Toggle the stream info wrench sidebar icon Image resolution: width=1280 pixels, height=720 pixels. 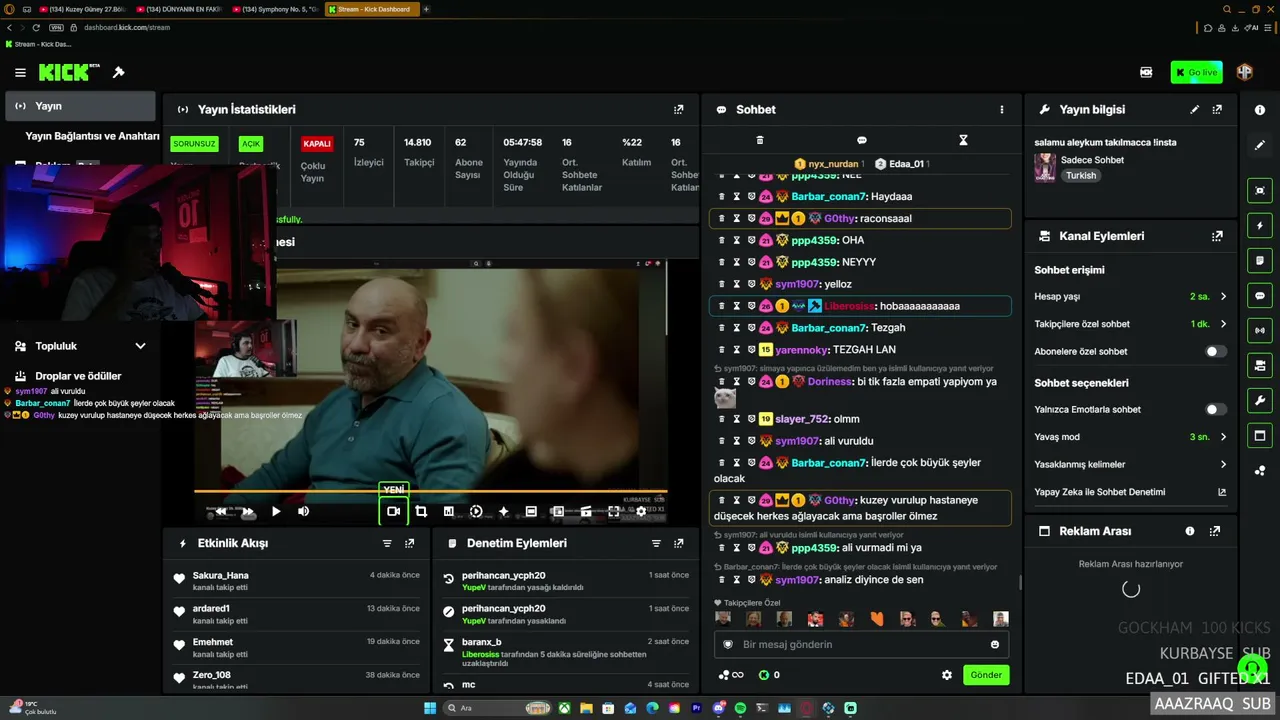tap(1260, 400)
